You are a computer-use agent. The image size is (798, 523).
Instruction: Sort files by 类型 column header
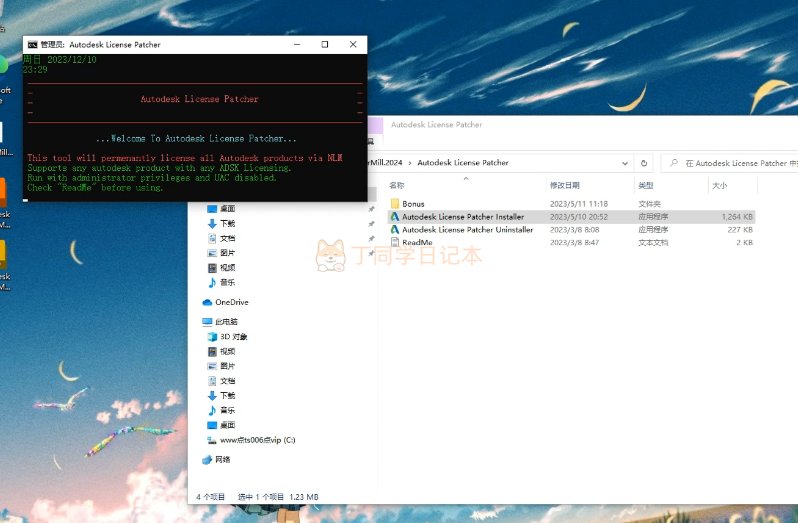pyautogui.click(x=646, y=185)
